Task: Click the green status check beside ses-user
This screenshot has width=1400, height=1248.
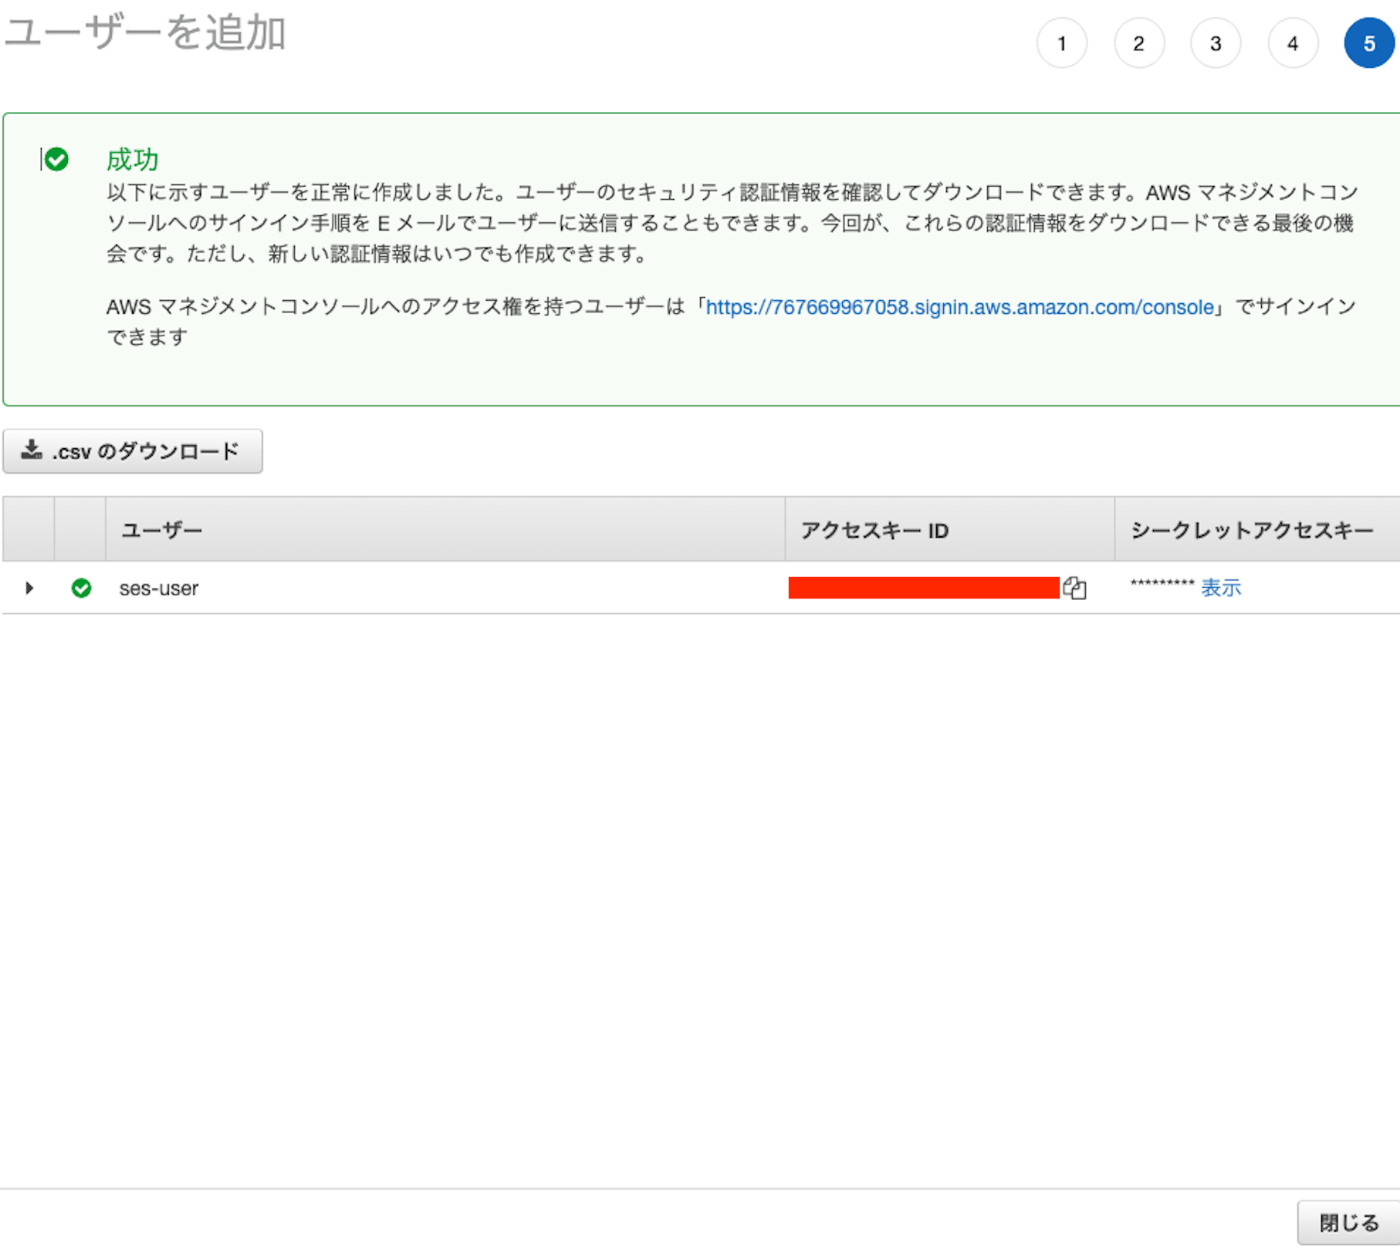Action: 81,588
